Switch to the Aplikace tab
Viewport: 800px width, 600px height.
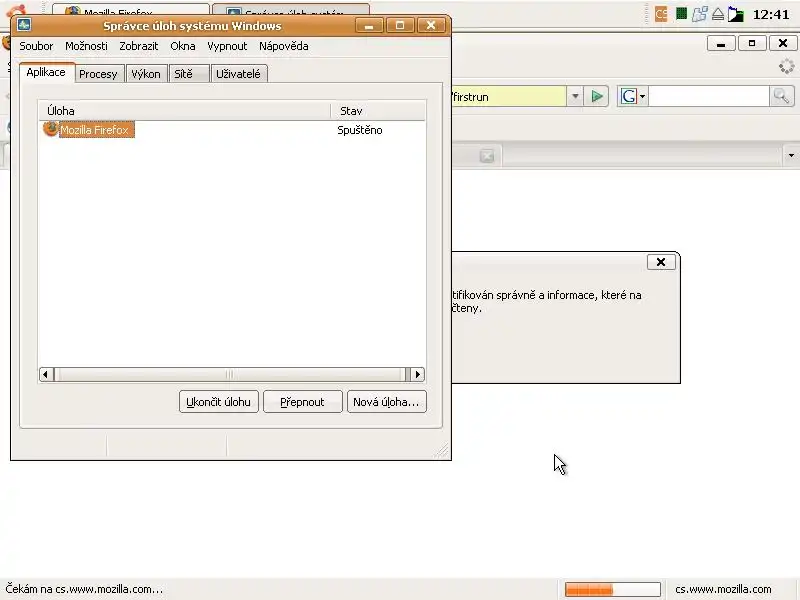pos(46,72)
